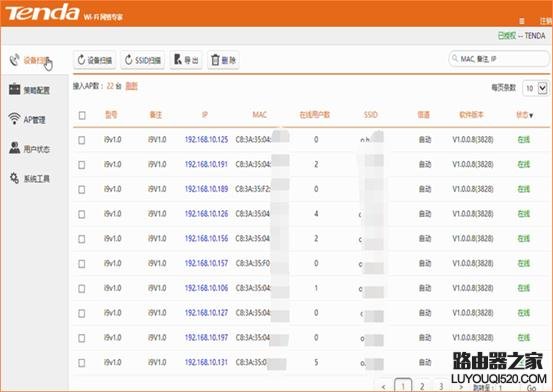Click i9v1.0 model in row 192.168.10.157
Screen dimensions: 553x392
click(113, 263)
